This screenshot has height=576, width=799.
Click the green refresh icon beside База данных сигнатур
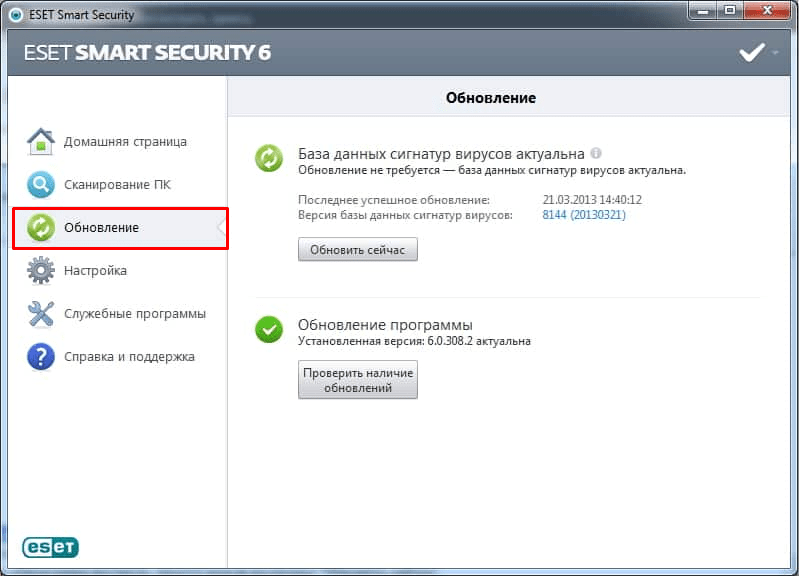[269, 158]
